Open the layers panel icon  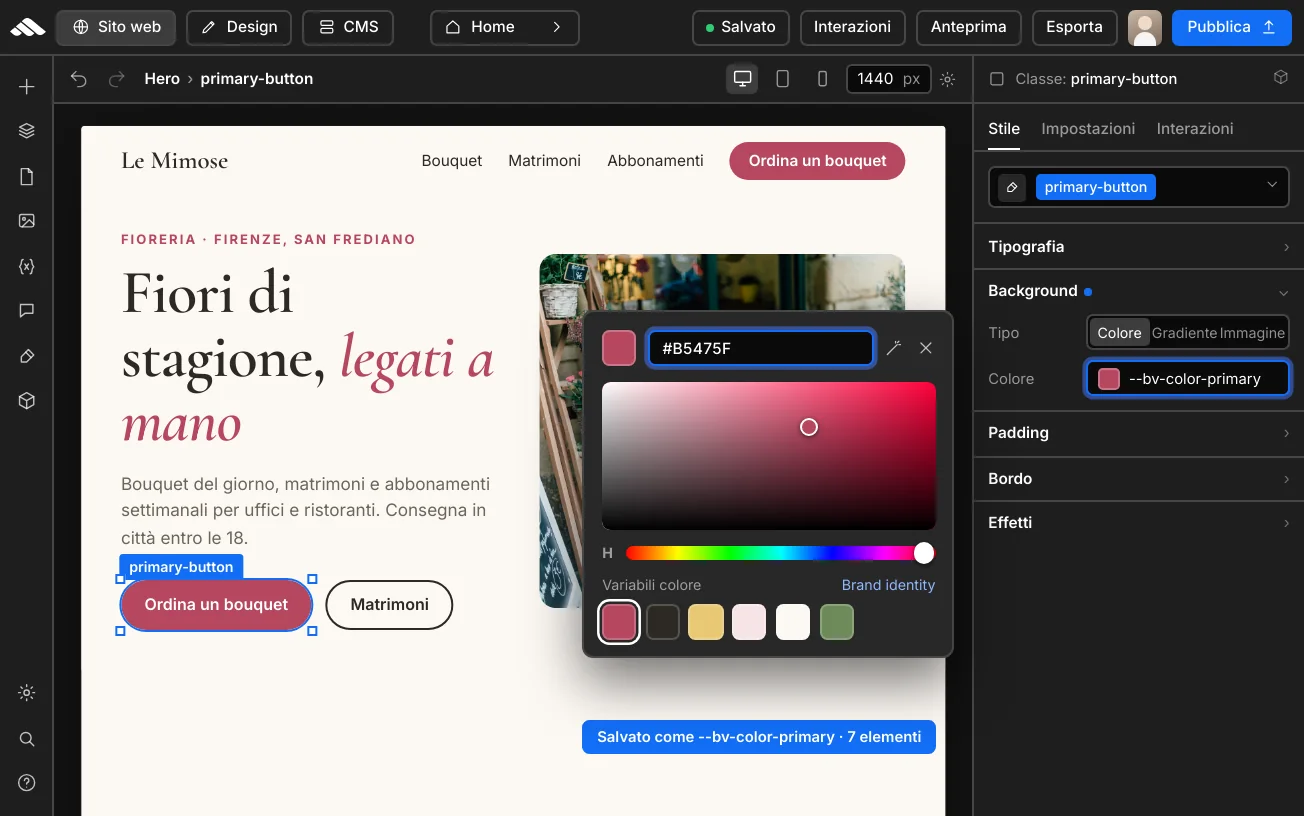pos(27,131)
